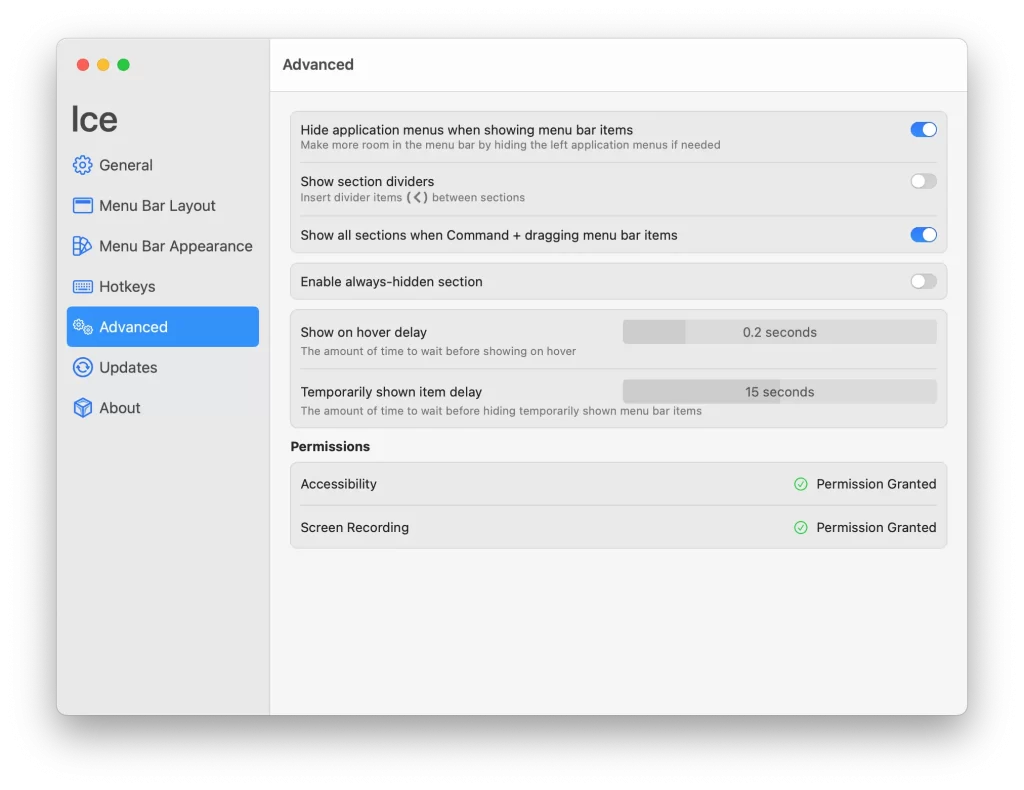Screen dimensions: 1024x790
Task: Click 'Make more room in the menu bar' description
Action: point(511,145)
